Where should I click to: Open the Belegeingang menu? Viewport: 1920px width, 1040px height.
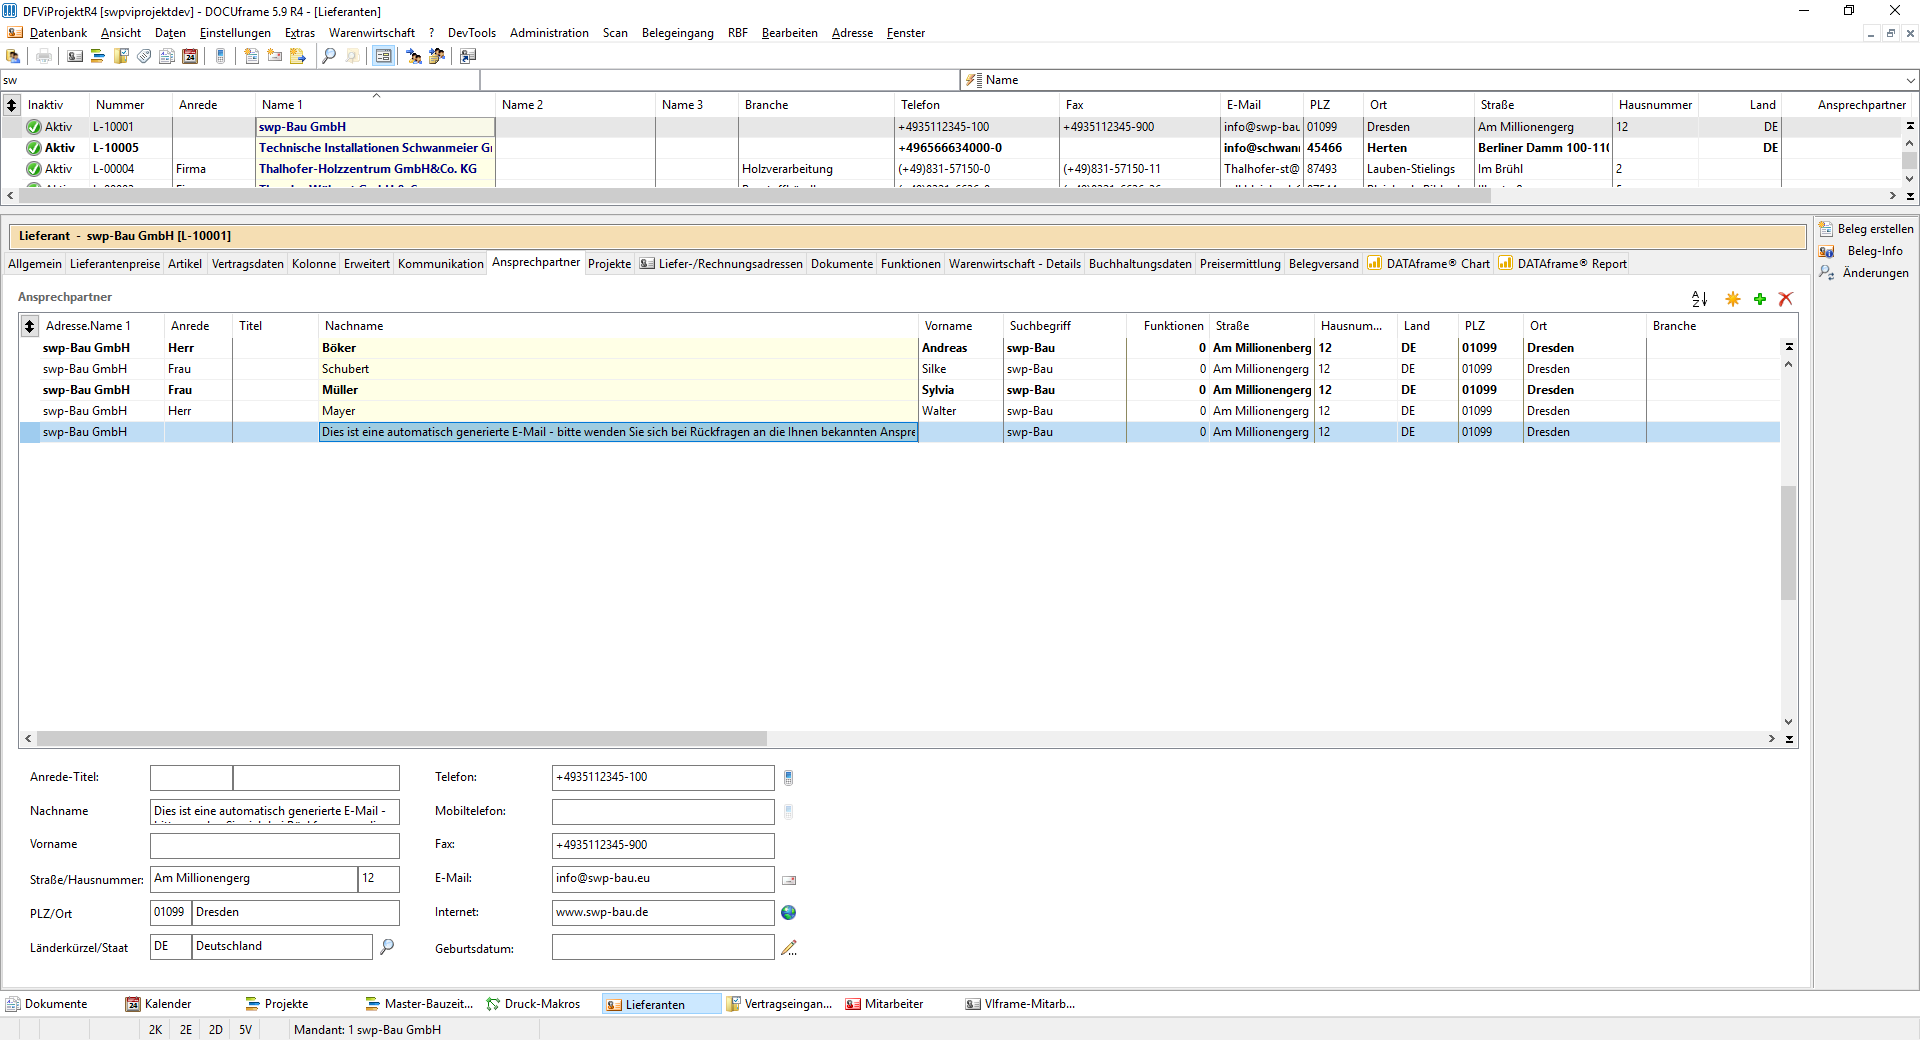(x=677, y=33)
